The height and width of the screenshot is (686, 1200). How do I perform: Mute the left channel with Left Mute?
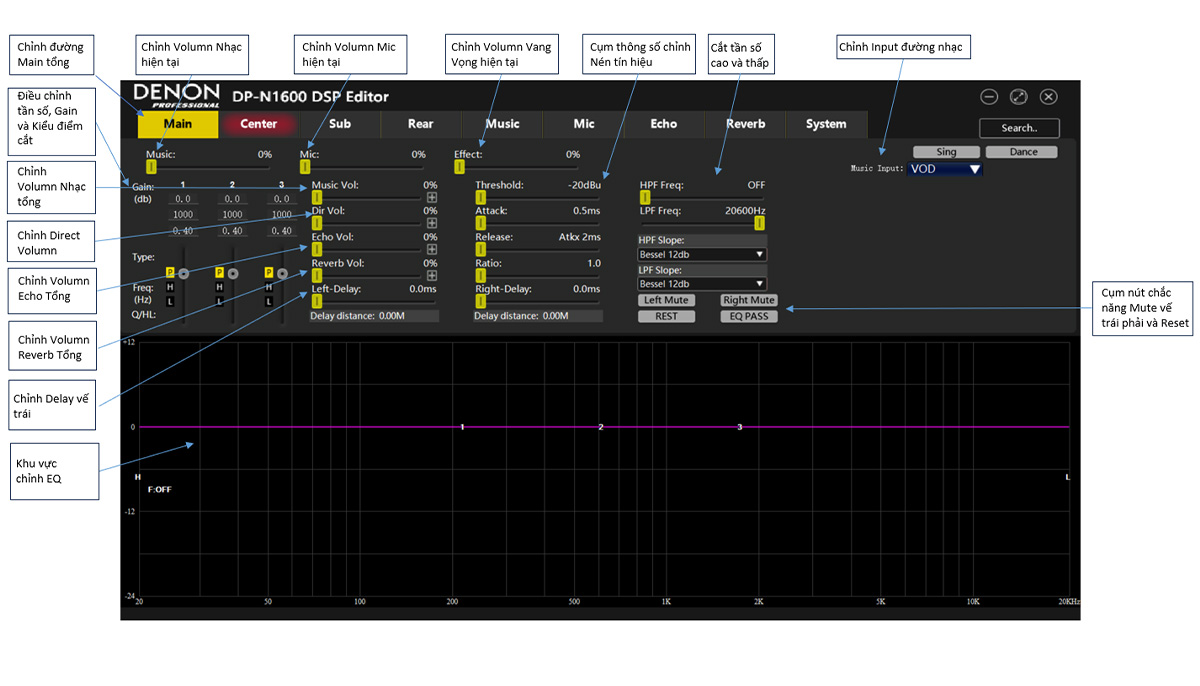click(x=666, y=300)
